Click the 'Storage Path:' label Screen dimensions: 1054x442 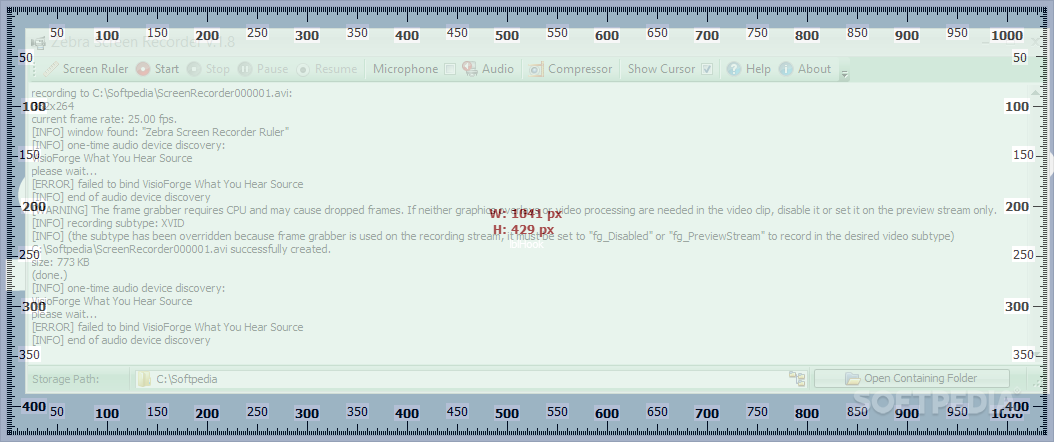click(x=65, y=379)
